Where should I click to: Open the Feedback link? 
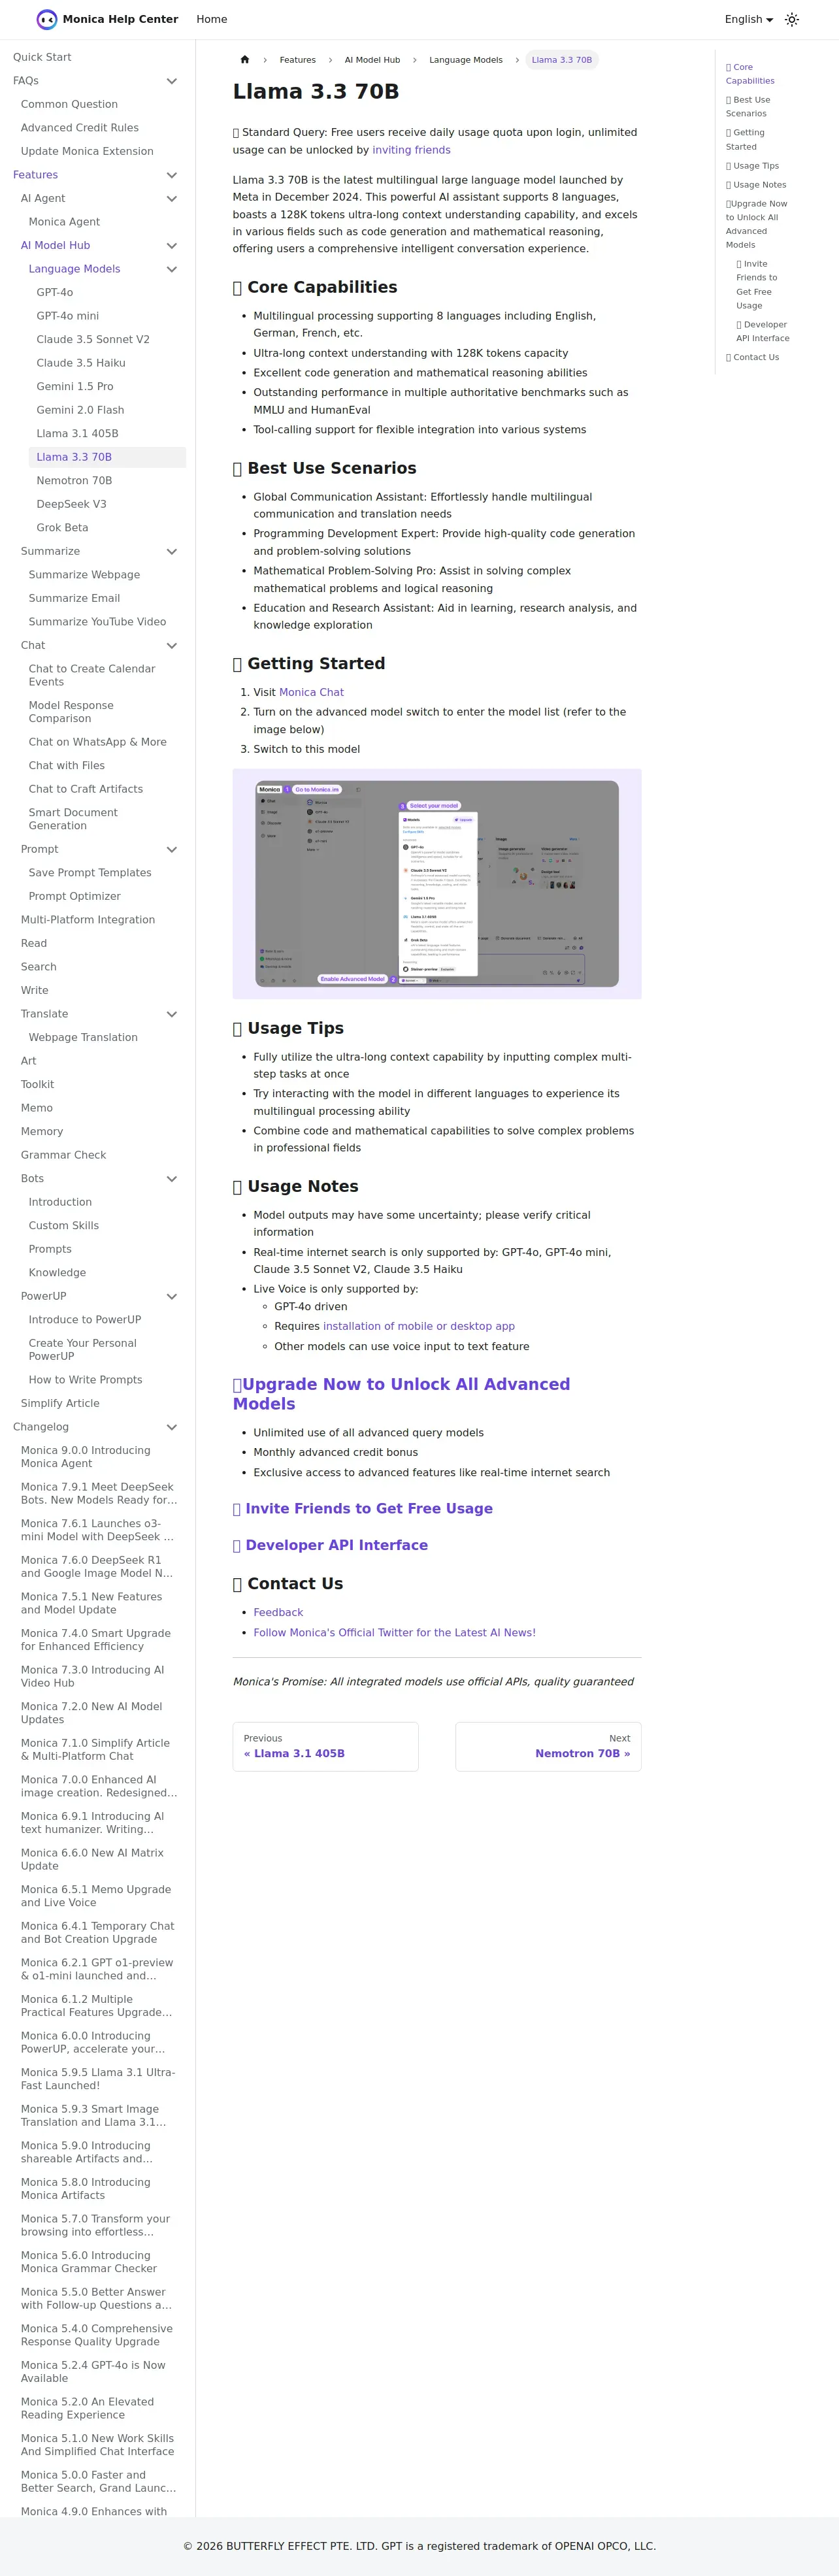[278, 1612]
